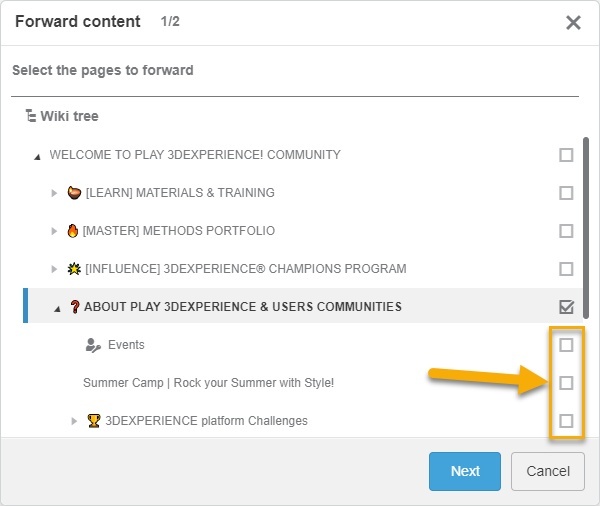The image size is (600, 506).
Task: Click the flame icon beside MASTER
Action: coord(73,231)
